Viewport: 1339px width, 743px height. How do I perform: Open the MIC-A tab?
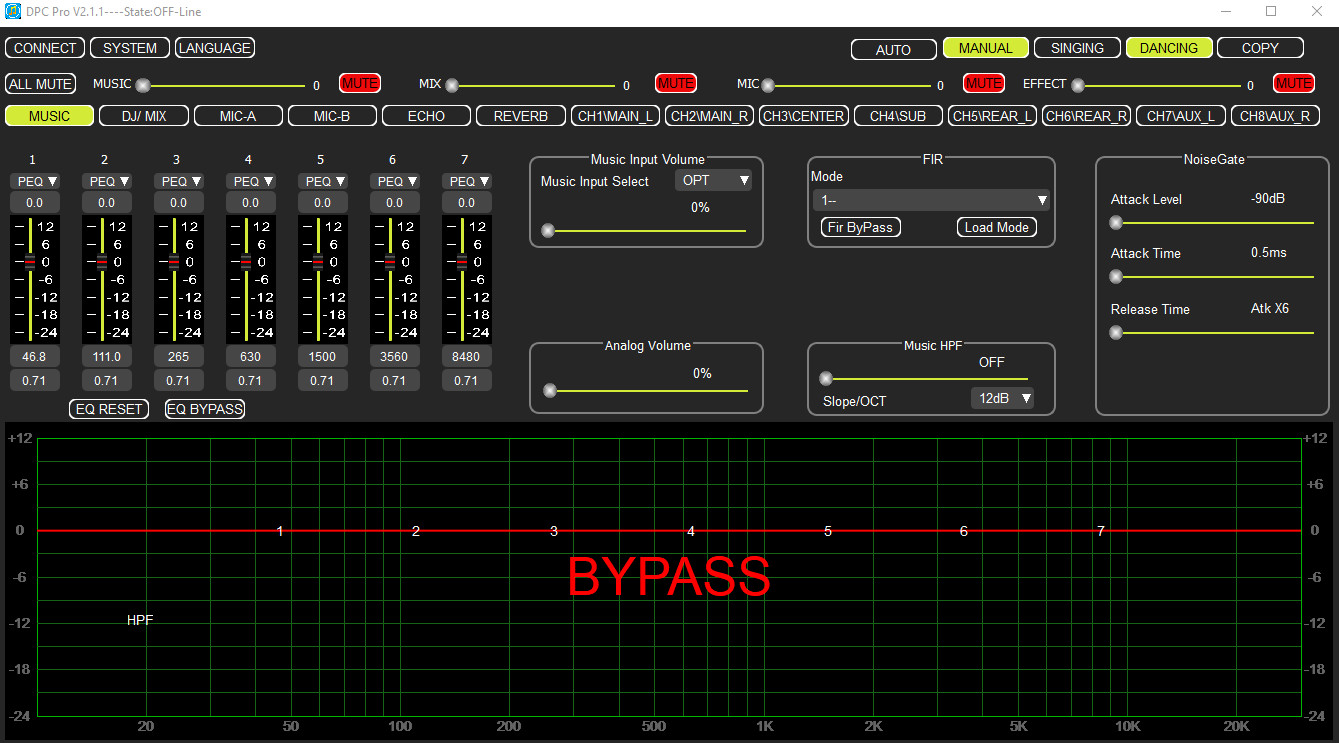click(x=238, y=116)
